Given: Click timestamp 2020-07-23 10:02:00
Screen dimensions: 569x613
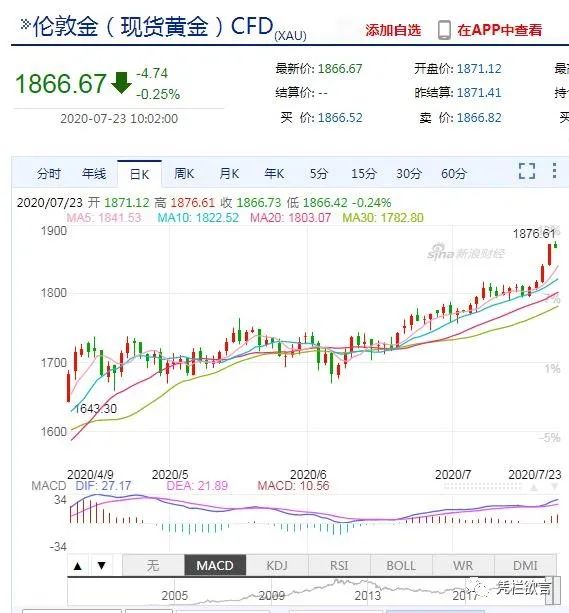Looking at the screenshot, I should (x=119, y=118).
